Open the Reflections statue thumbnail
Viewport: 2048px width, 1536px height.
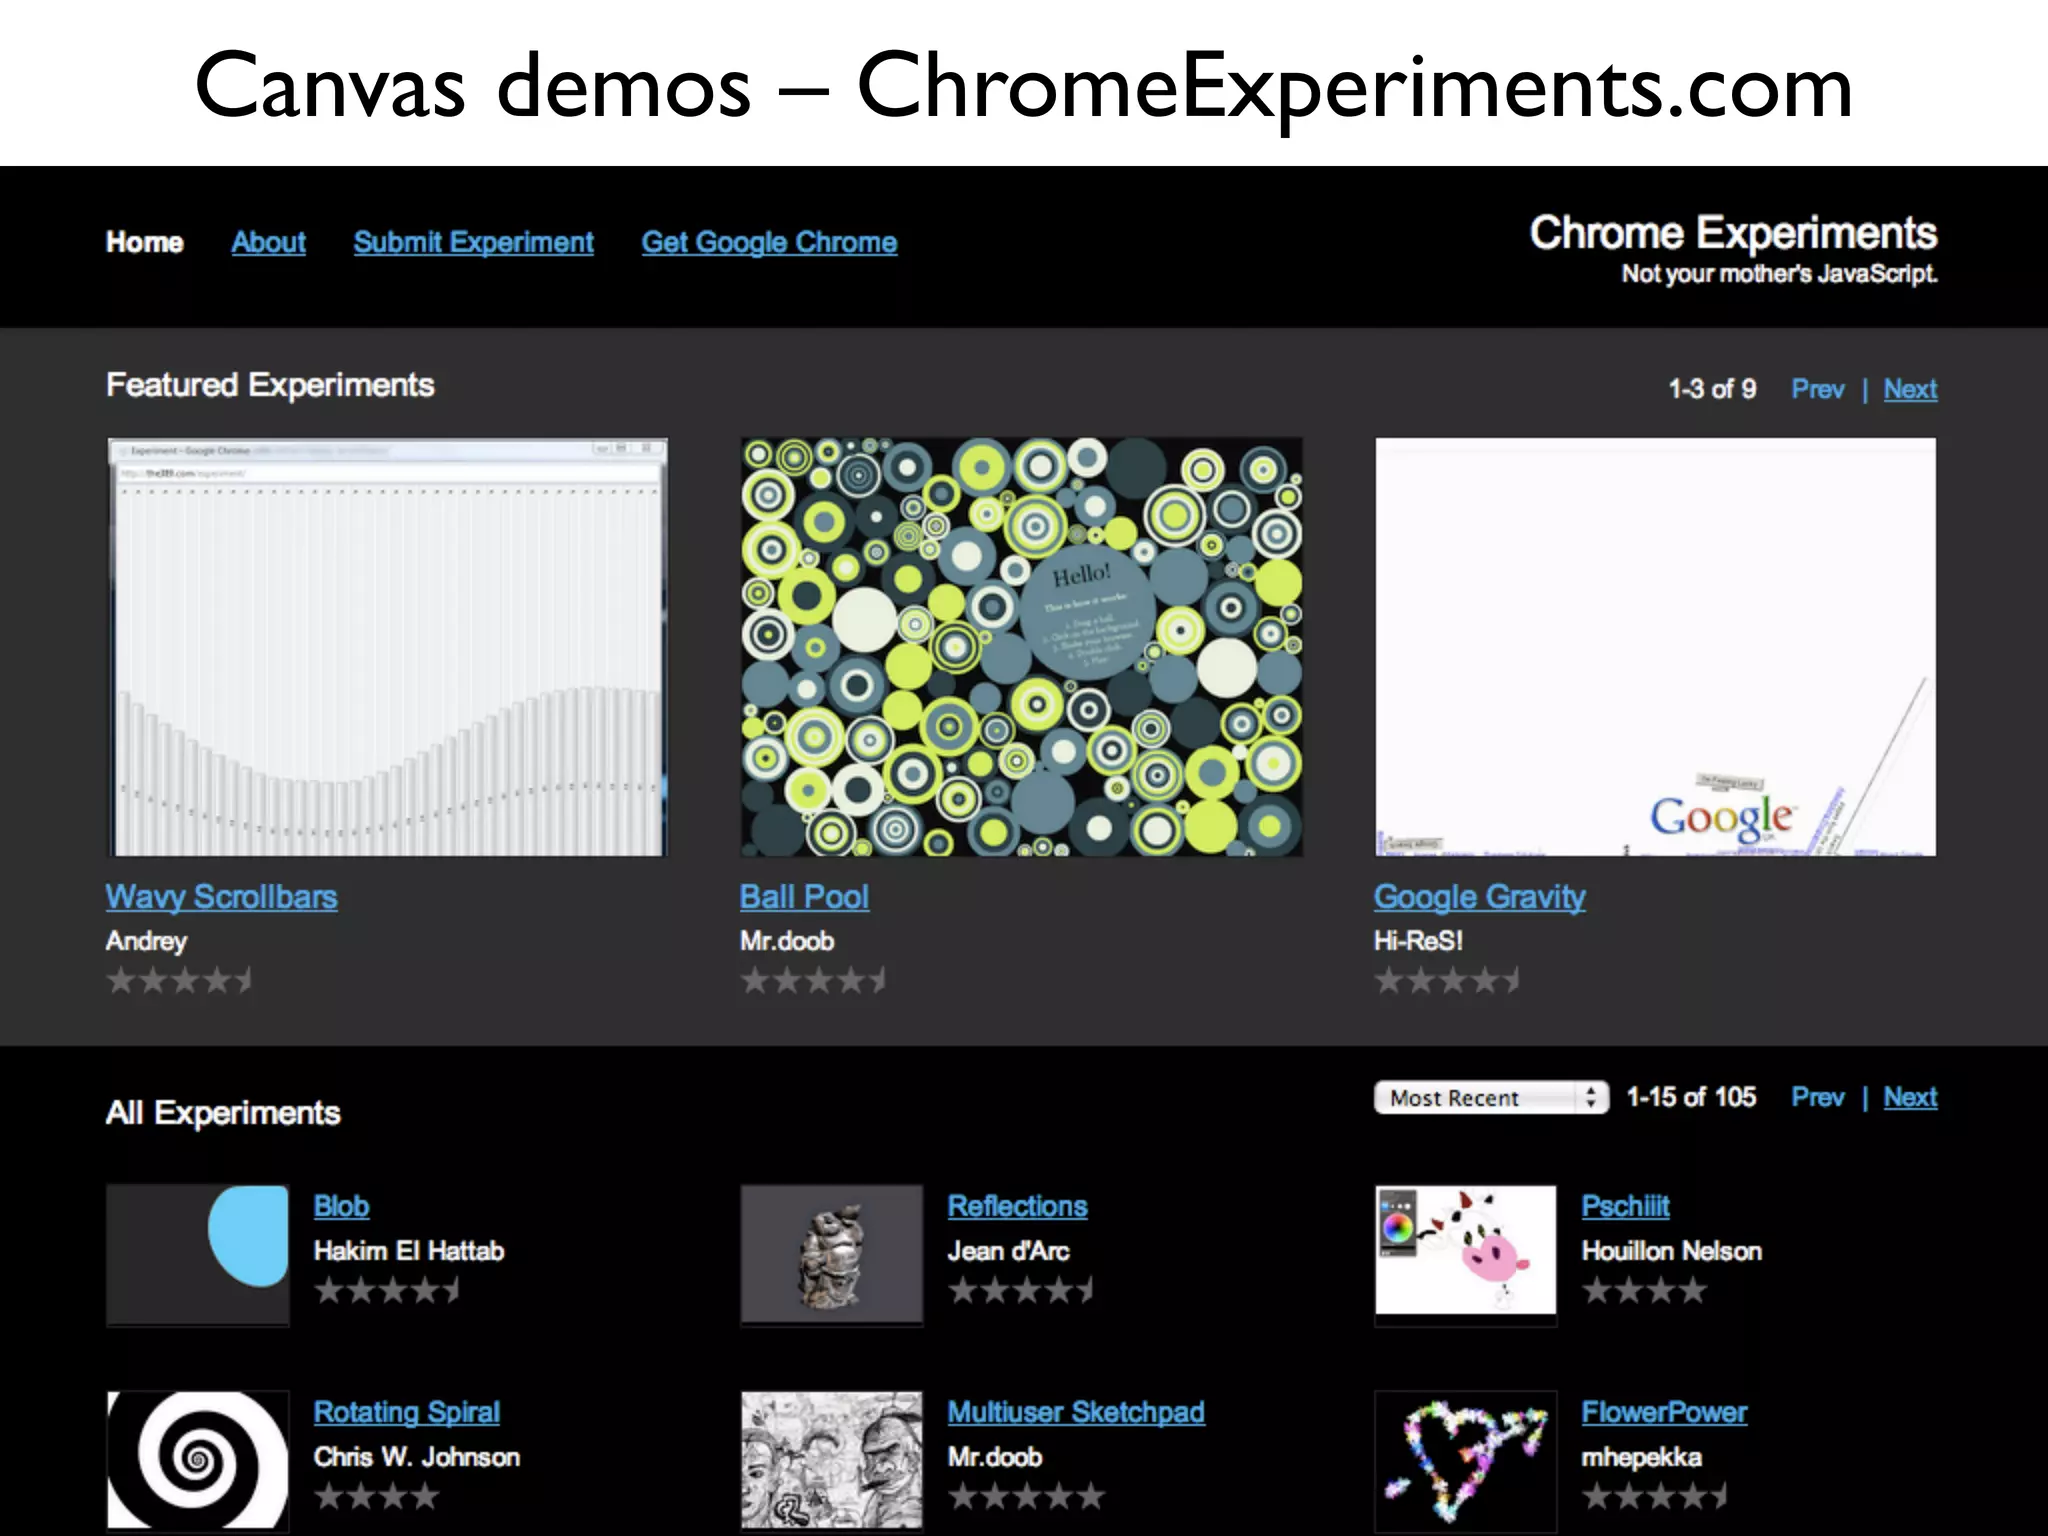click(832, 1255)
